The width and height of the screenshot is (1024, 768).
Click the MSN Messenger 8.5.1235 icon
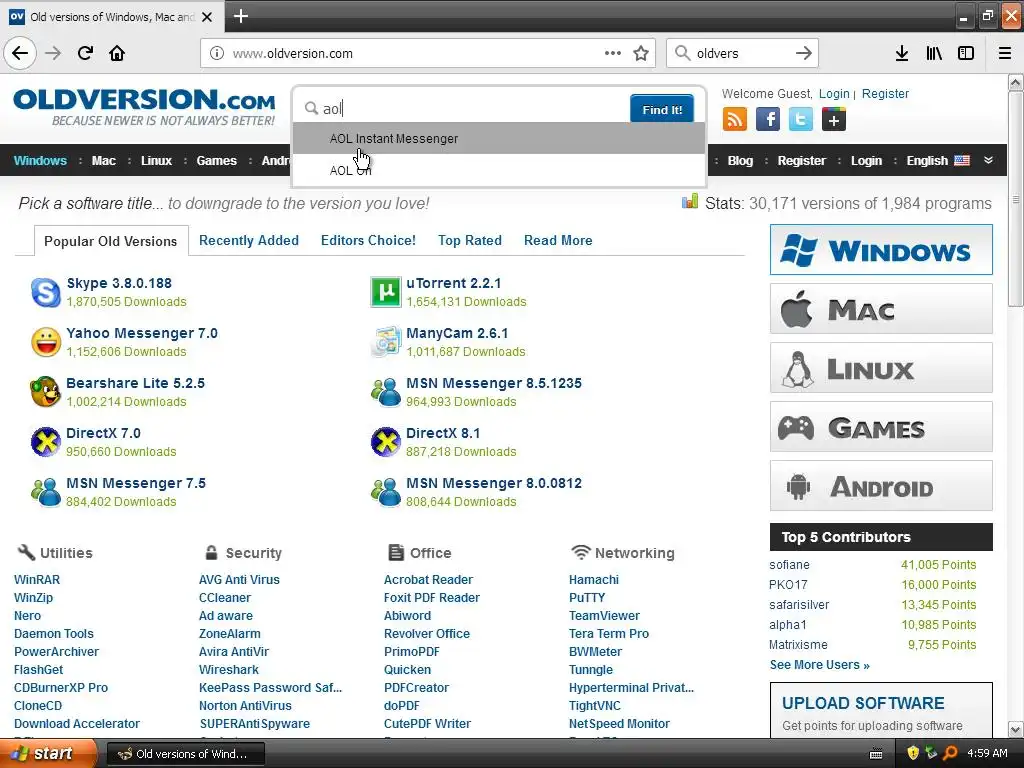[385, 392]
